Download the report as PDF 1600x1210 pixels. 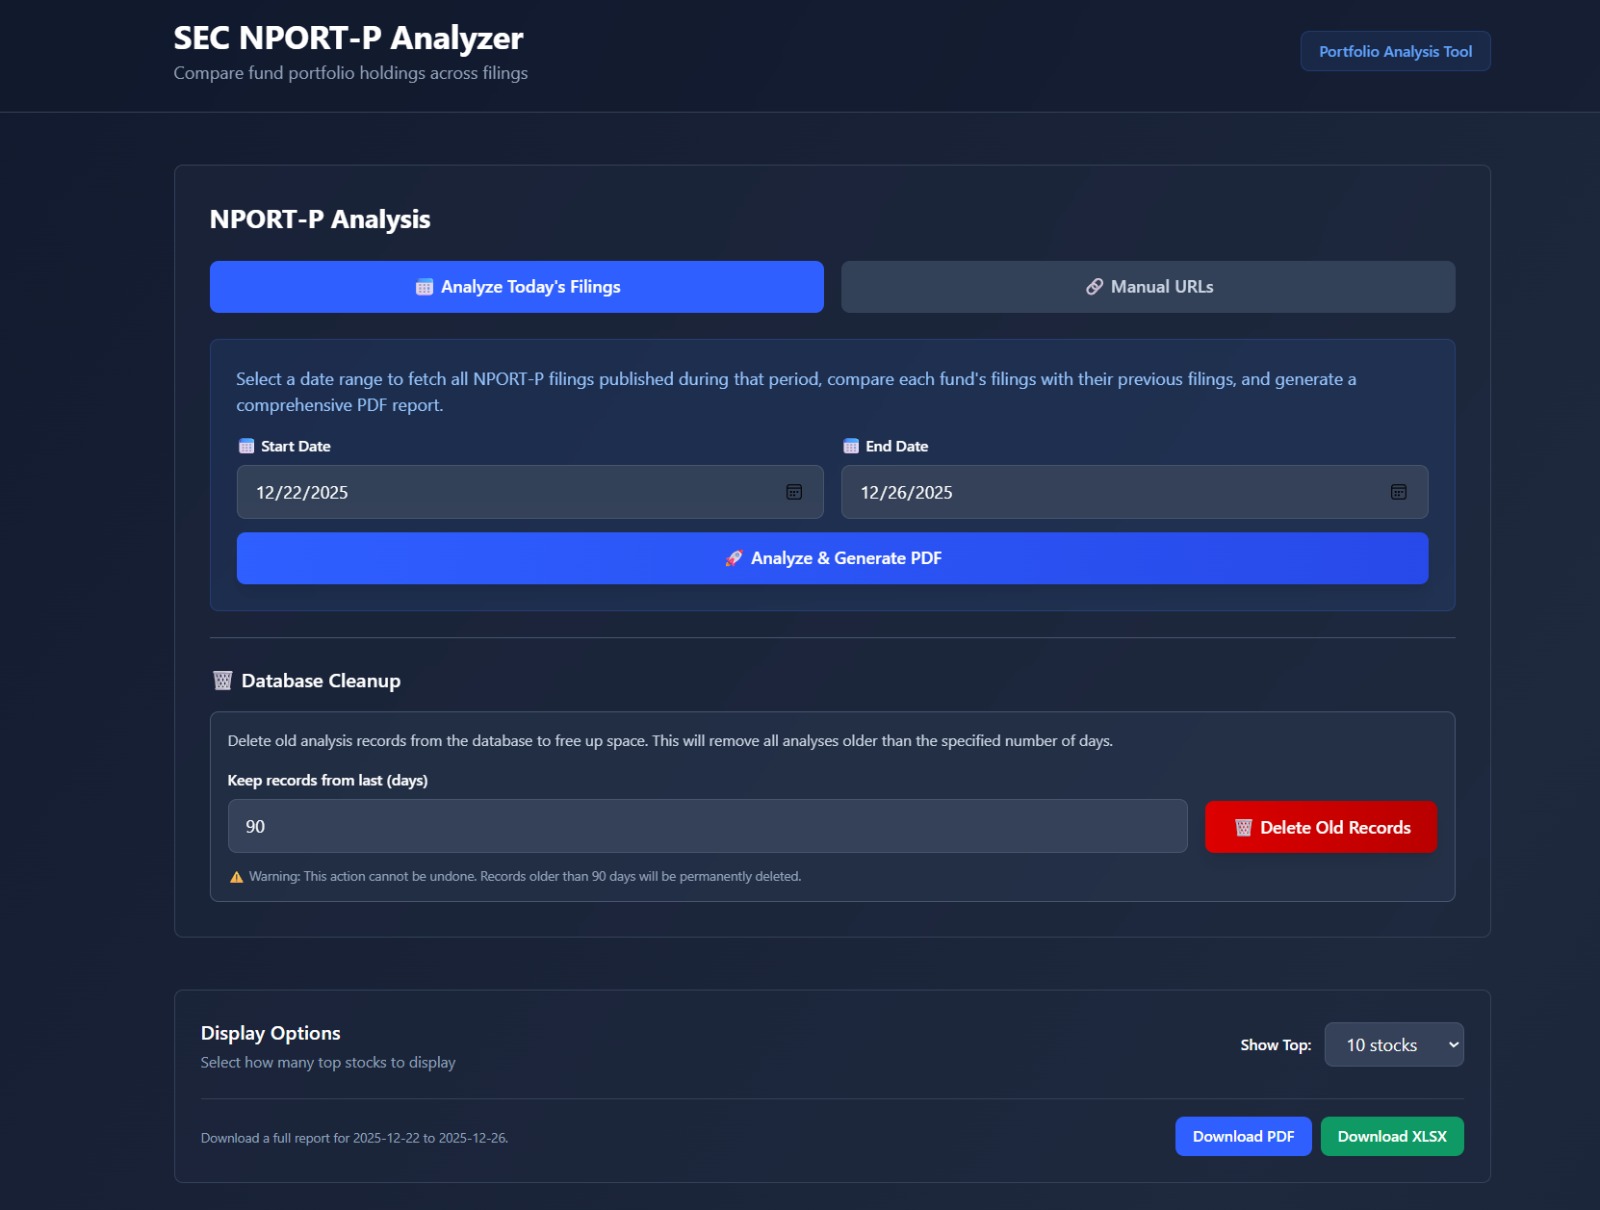click(x=1243, y=1136)
